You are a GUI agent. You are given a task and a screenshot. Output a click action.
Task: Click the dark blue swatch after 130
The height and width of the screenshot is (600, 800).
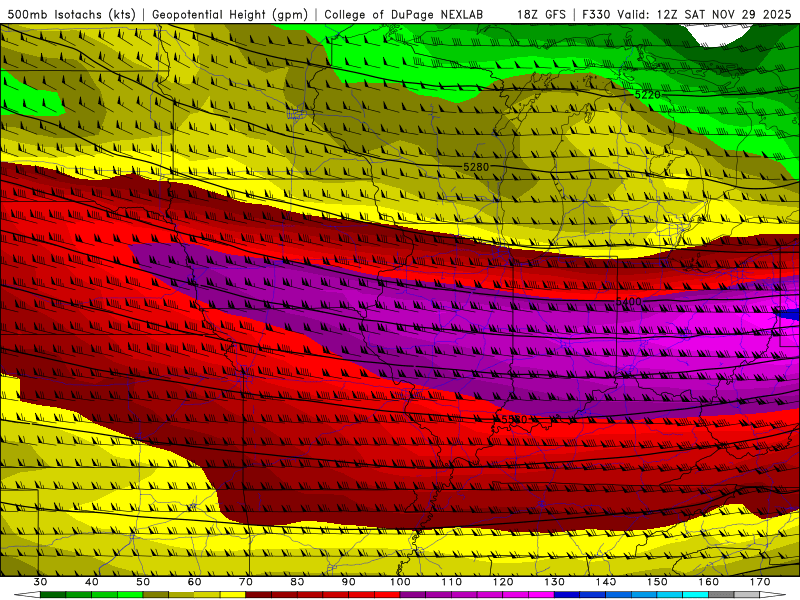pyautogui.click(x=567, y=595)
